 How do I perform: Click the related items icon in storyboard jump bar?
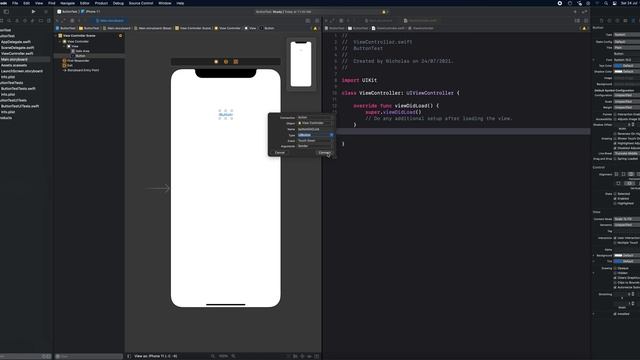coord(72,20)
